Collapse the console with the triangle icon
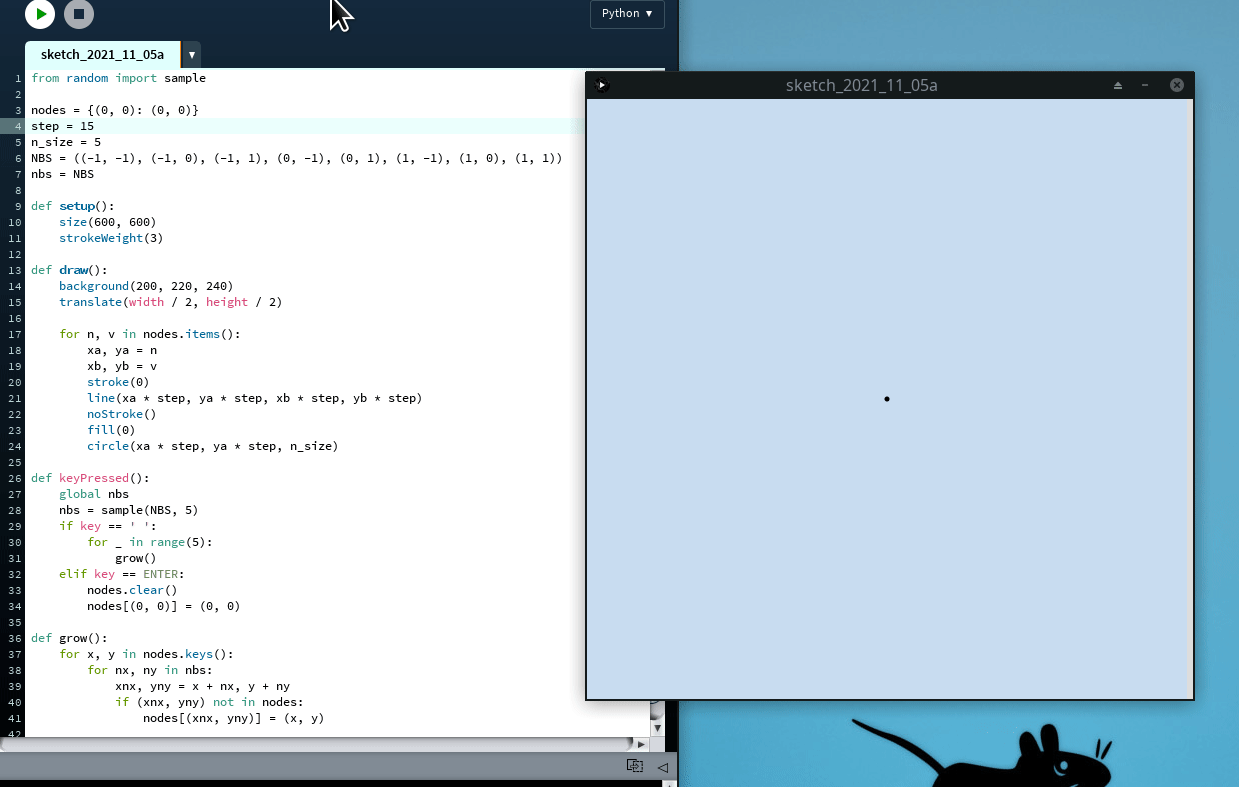 click(x=662, y=767)
